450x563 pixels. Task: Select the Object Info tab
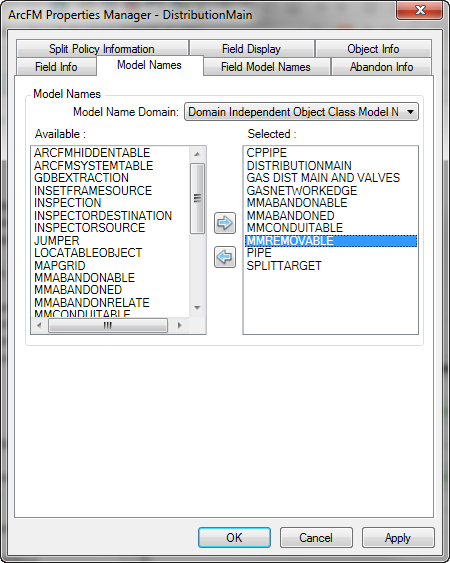(x=373, y=48)
